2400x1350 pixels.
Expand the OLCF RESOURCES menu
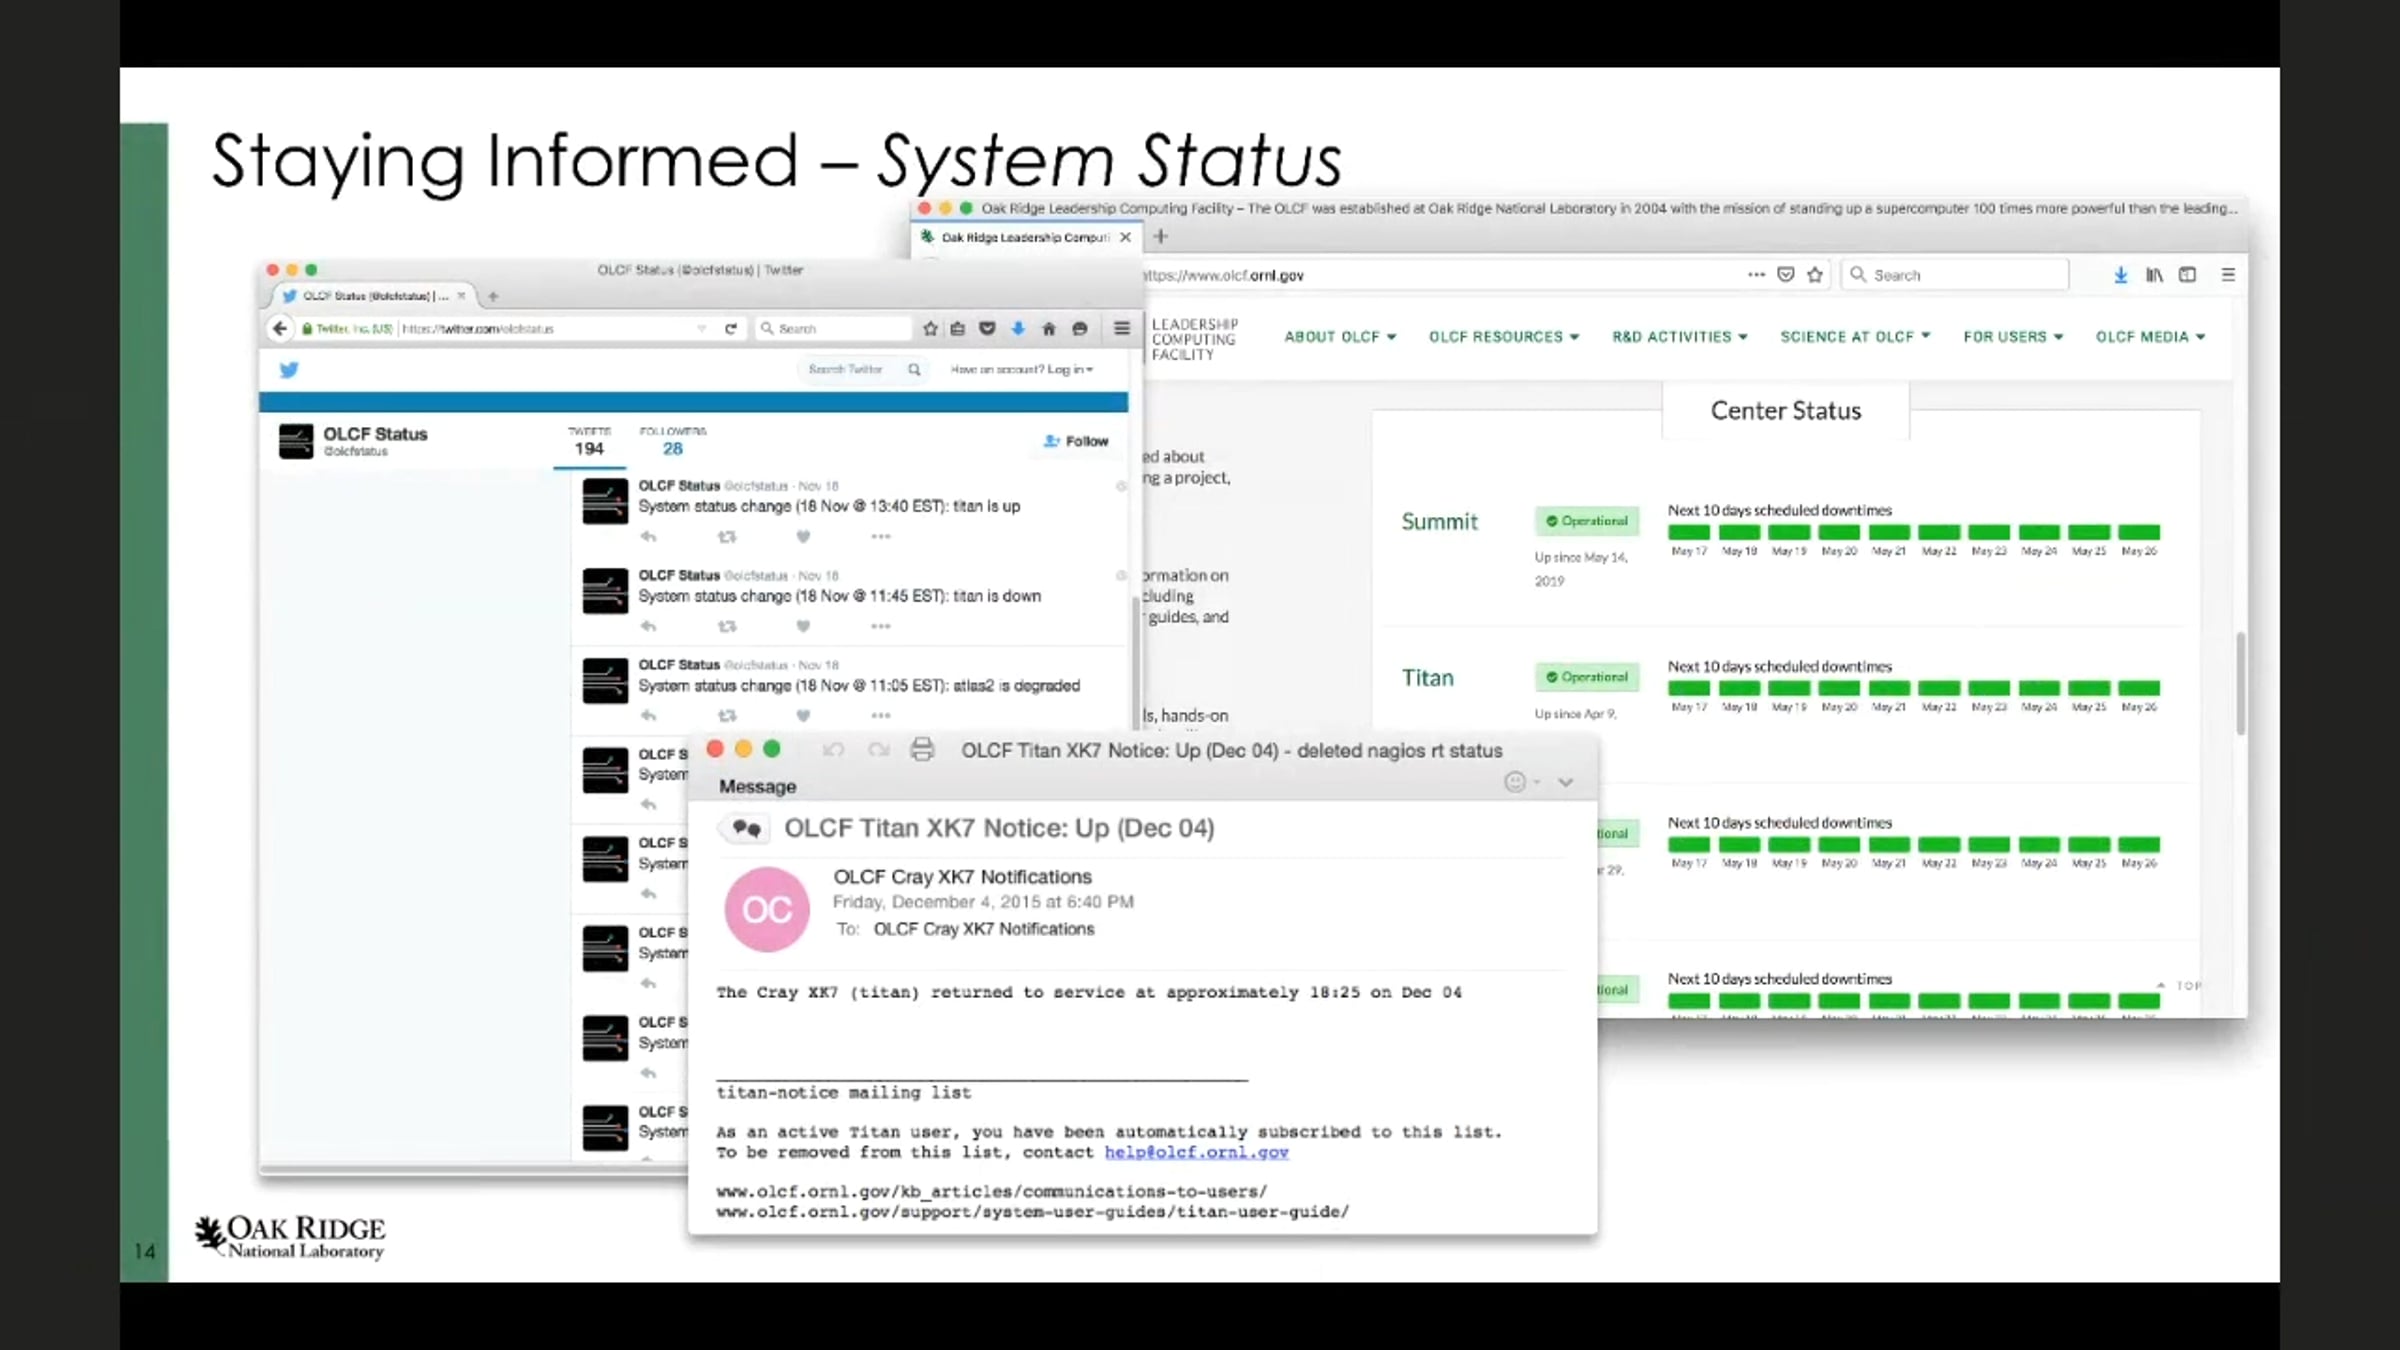click(1504, 337)
